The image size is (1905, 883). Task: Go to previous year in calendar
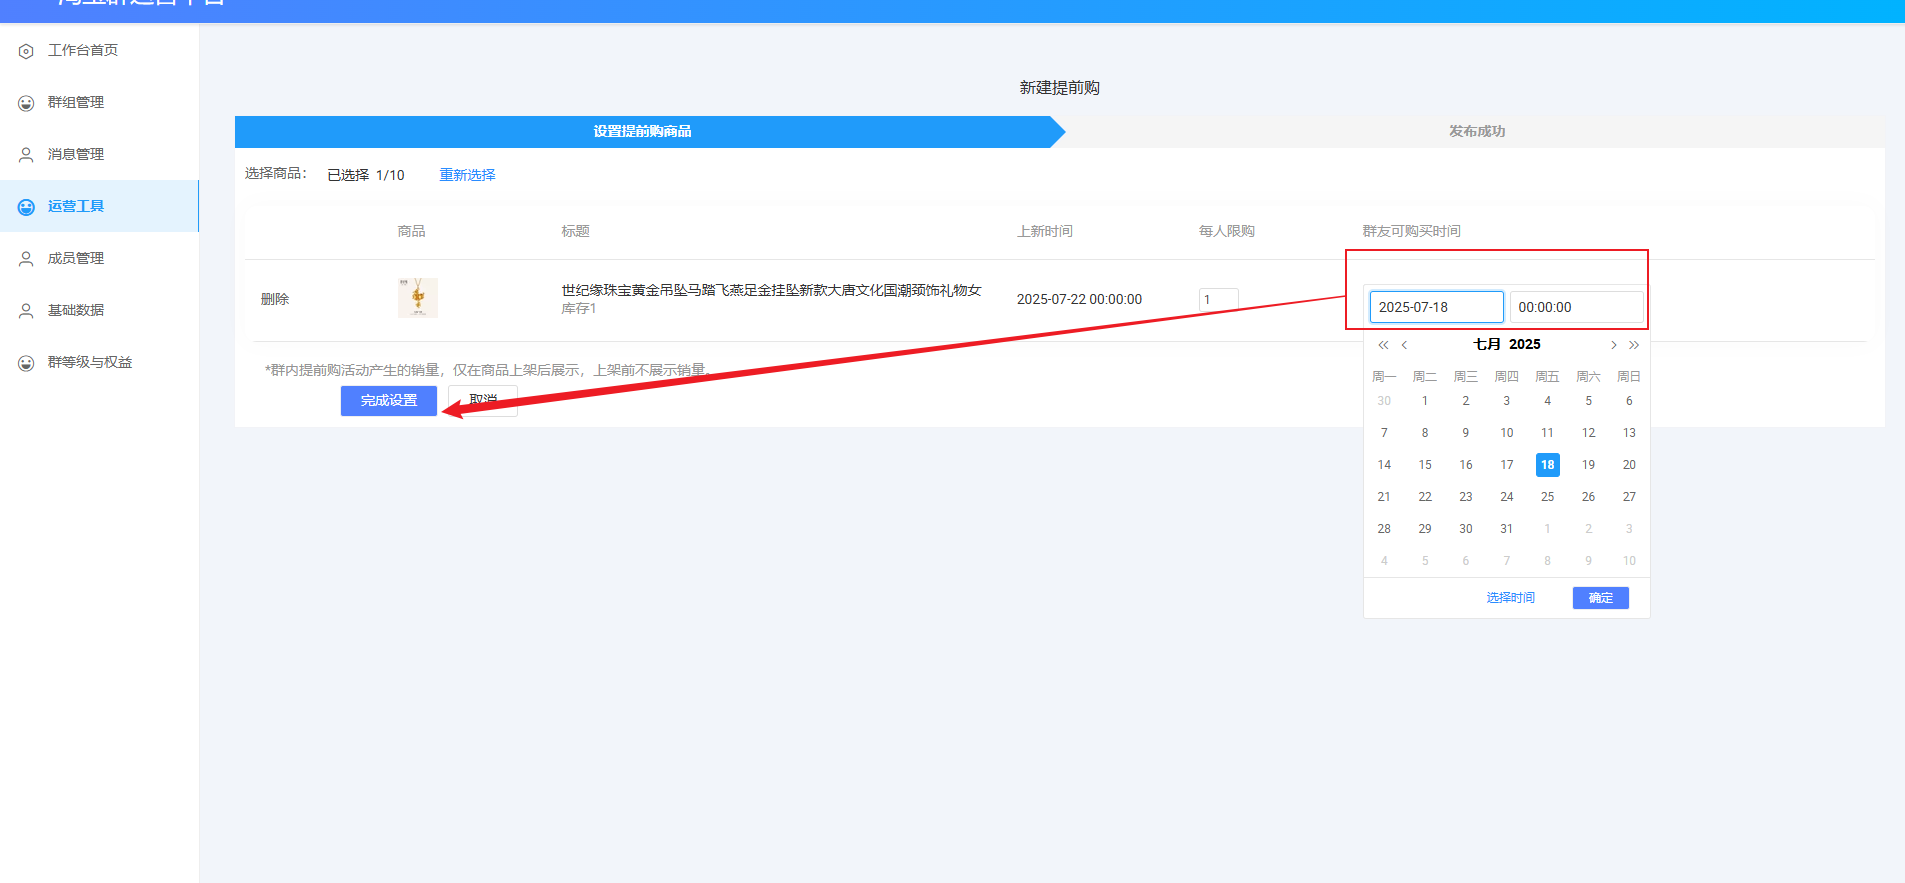[1383, 345]
